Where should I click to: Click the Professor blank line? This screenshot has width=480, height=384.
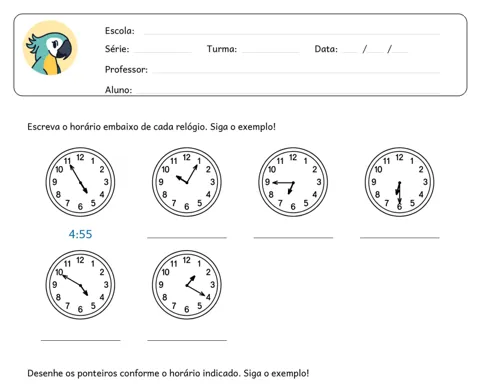click(x=296, y=72)
